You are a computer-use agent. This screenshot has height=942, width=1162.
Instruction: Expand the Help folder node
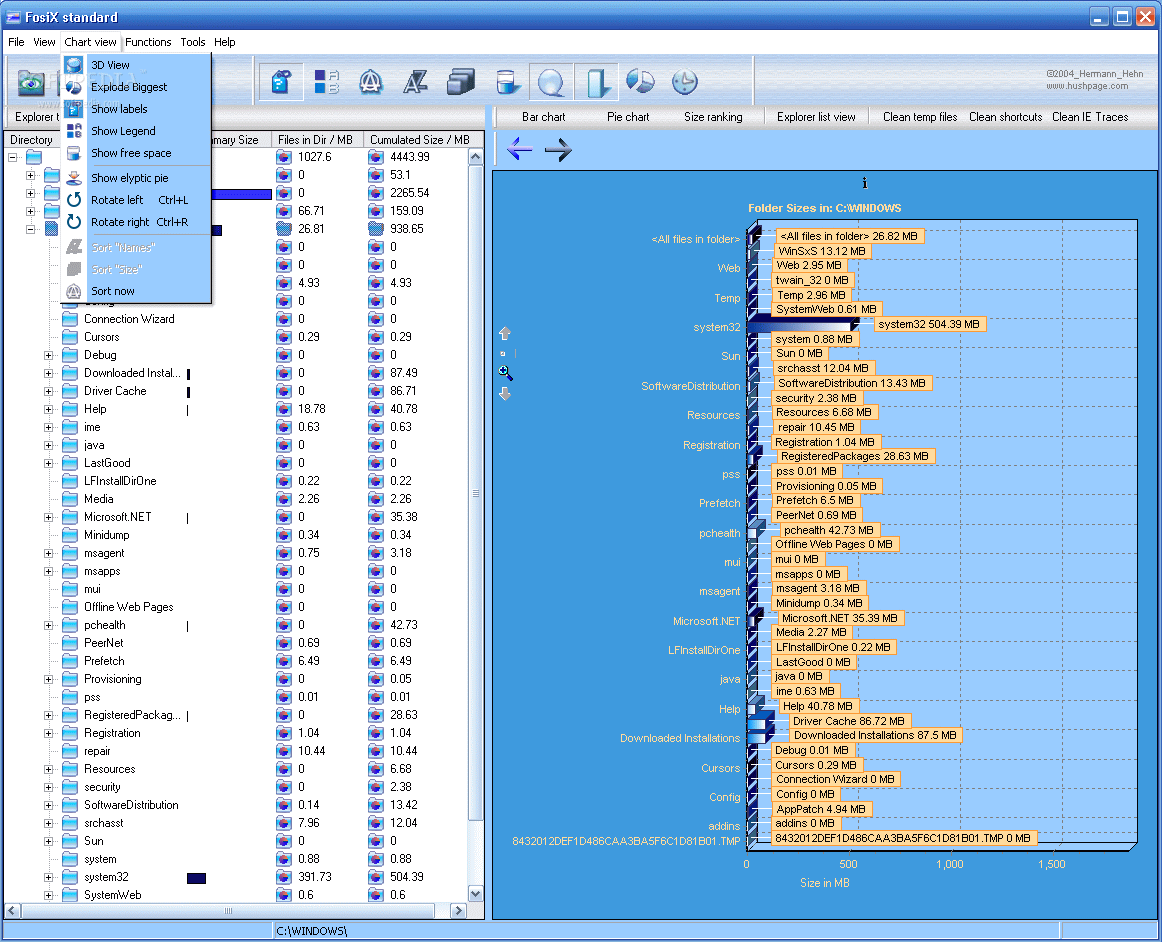click(48, 409)
